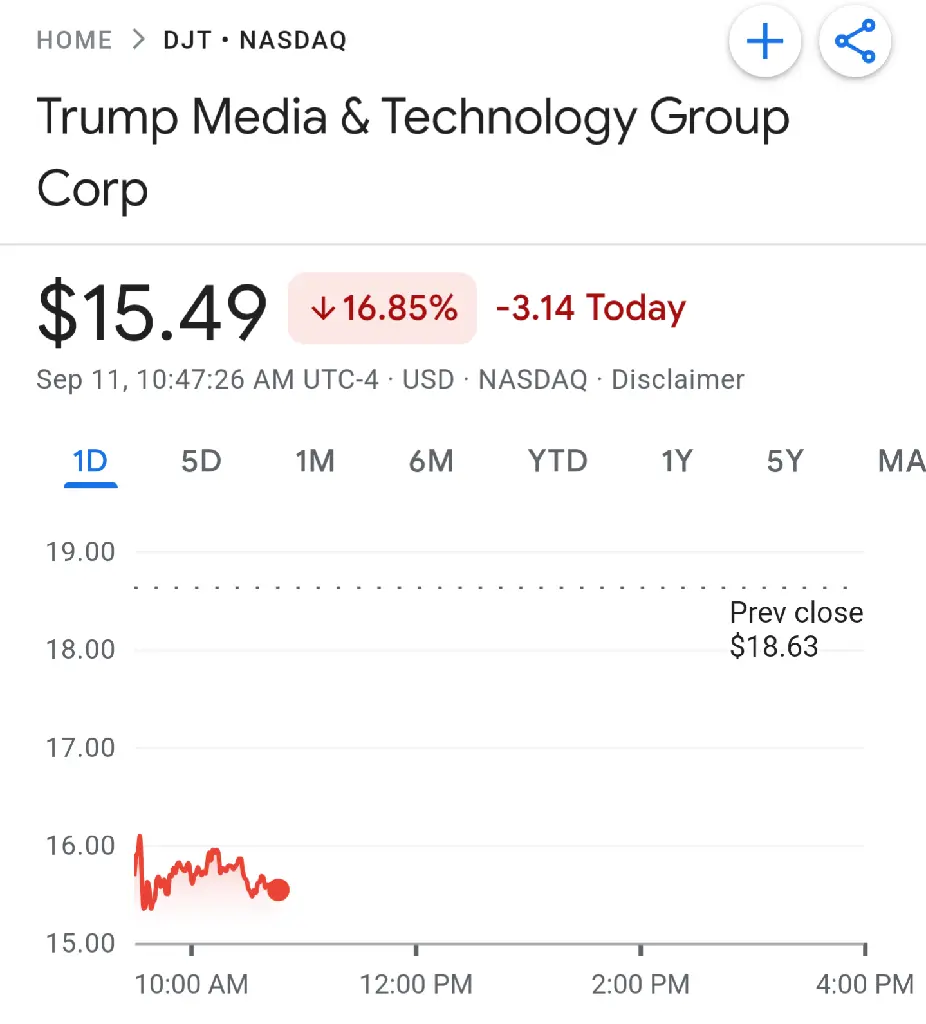Image resolution: width=926 pixels, height=1024 pixels.
Task: Open the 1Y chart range
Action: [x=677, y=462]
